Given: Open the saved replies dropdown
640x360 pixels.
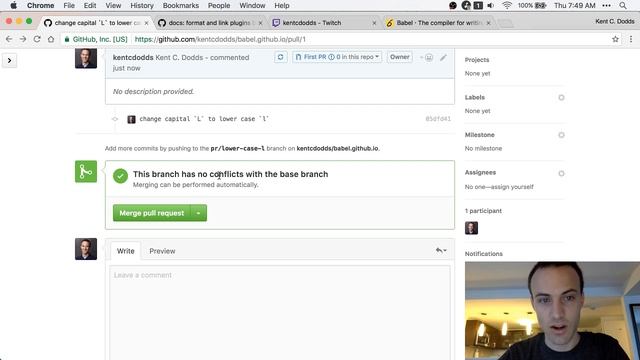Looking at the screenshot, I should pyautogui.click(x=441, y=250).
